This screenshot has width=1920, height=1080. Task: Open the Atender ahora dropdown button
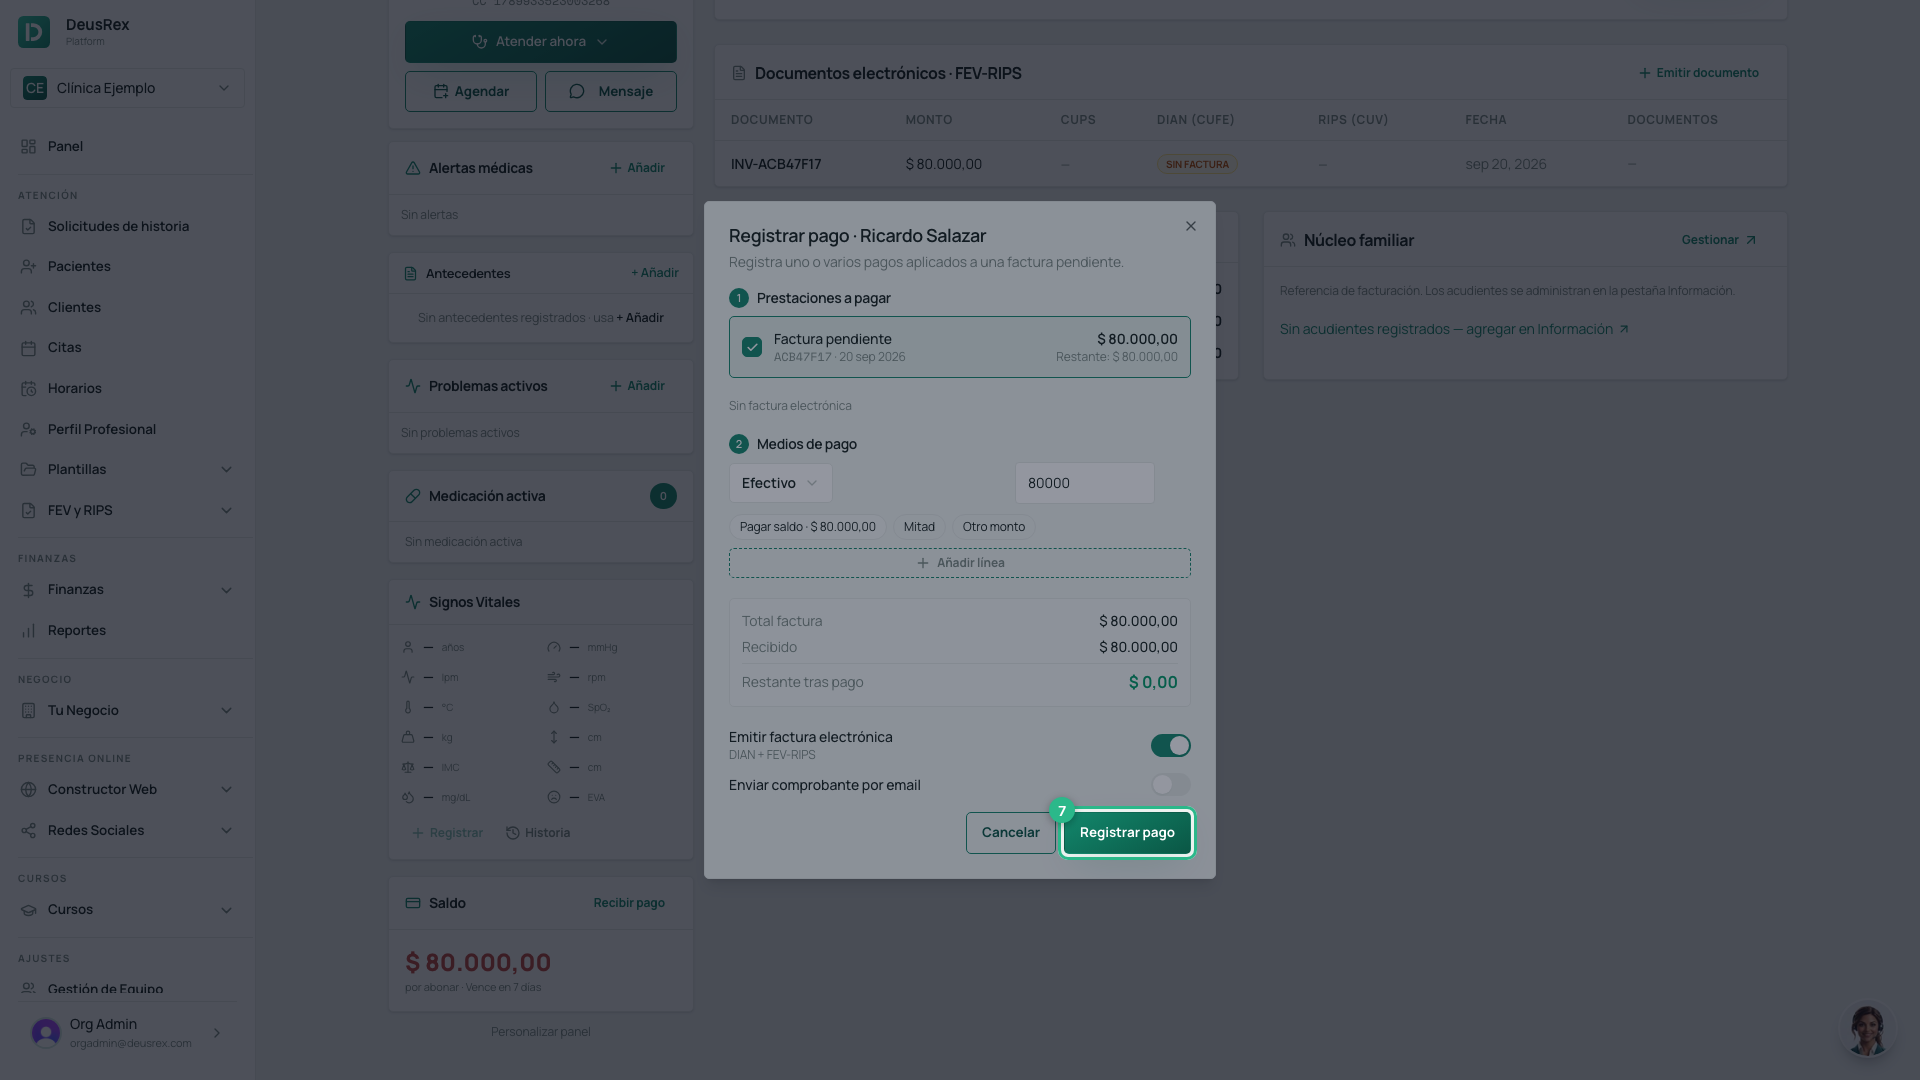[540, 42]
